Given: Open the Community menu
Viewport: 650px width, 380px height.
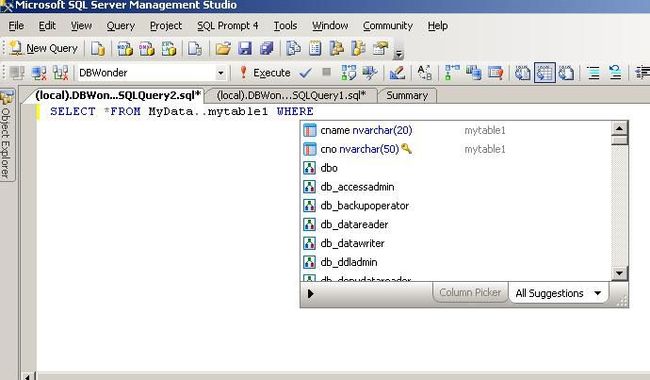Looking at the screenshot, I should pyautogui.click(x=388, y=26).
